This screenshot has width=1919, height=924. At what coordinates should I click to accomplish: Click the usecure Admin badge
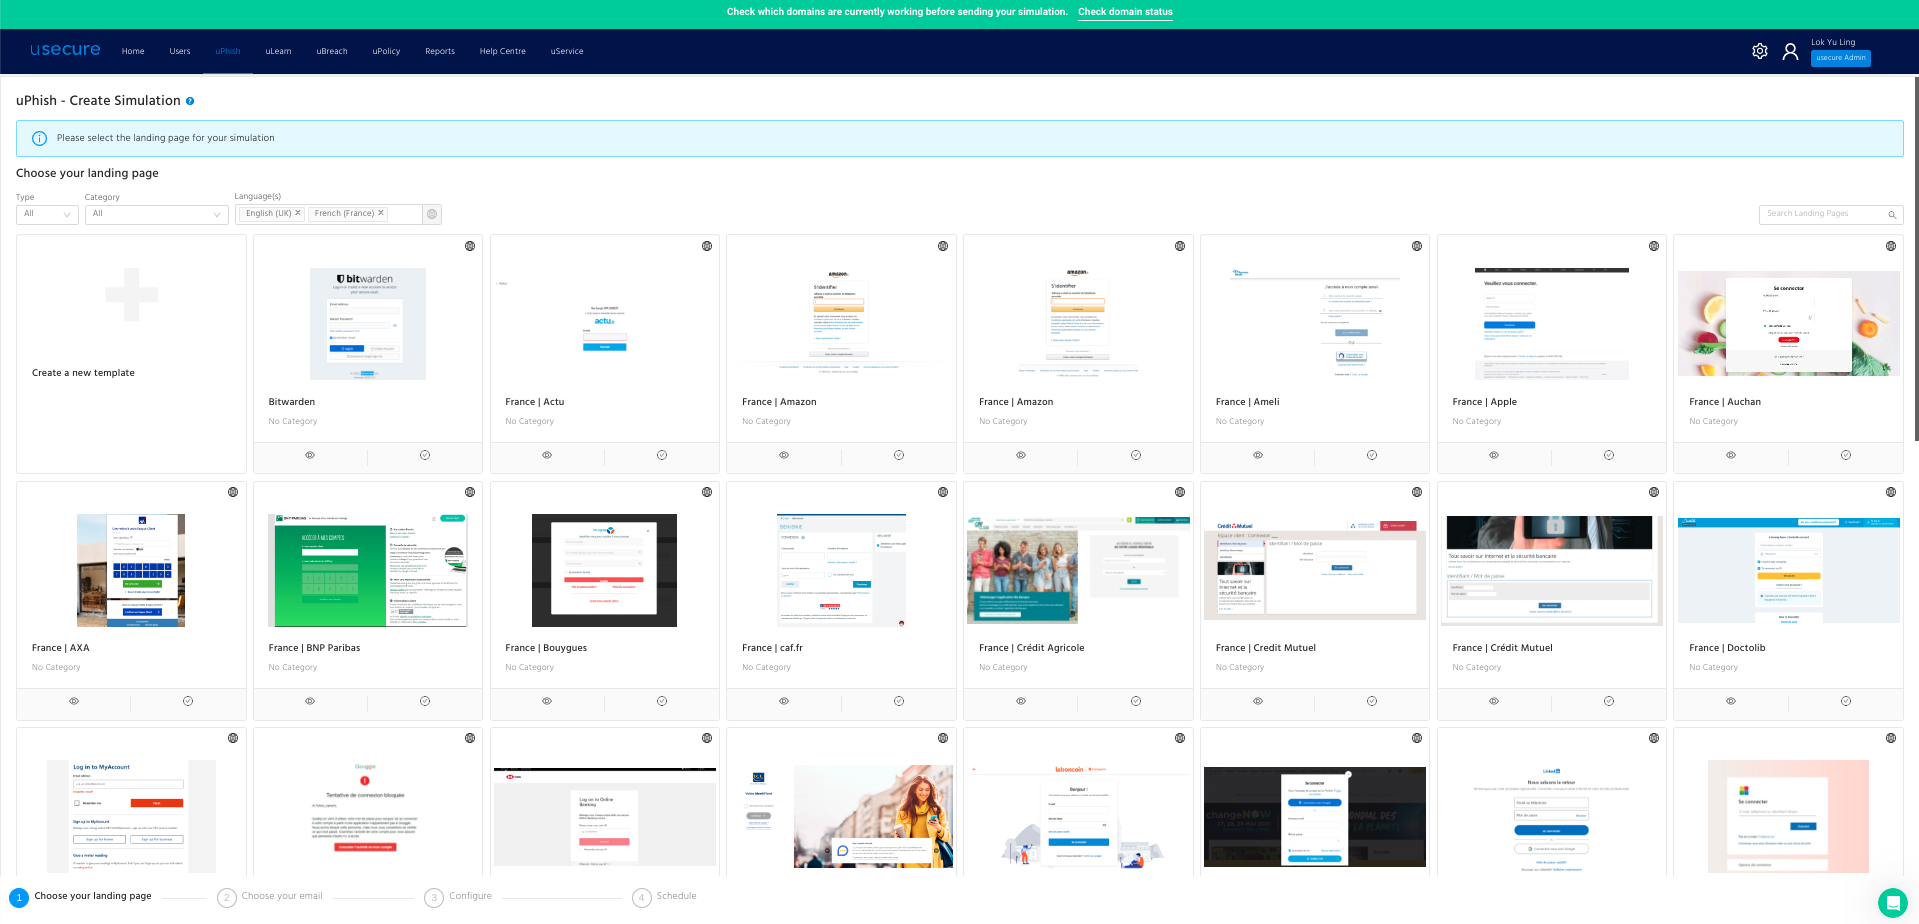tap(1841, 58)
